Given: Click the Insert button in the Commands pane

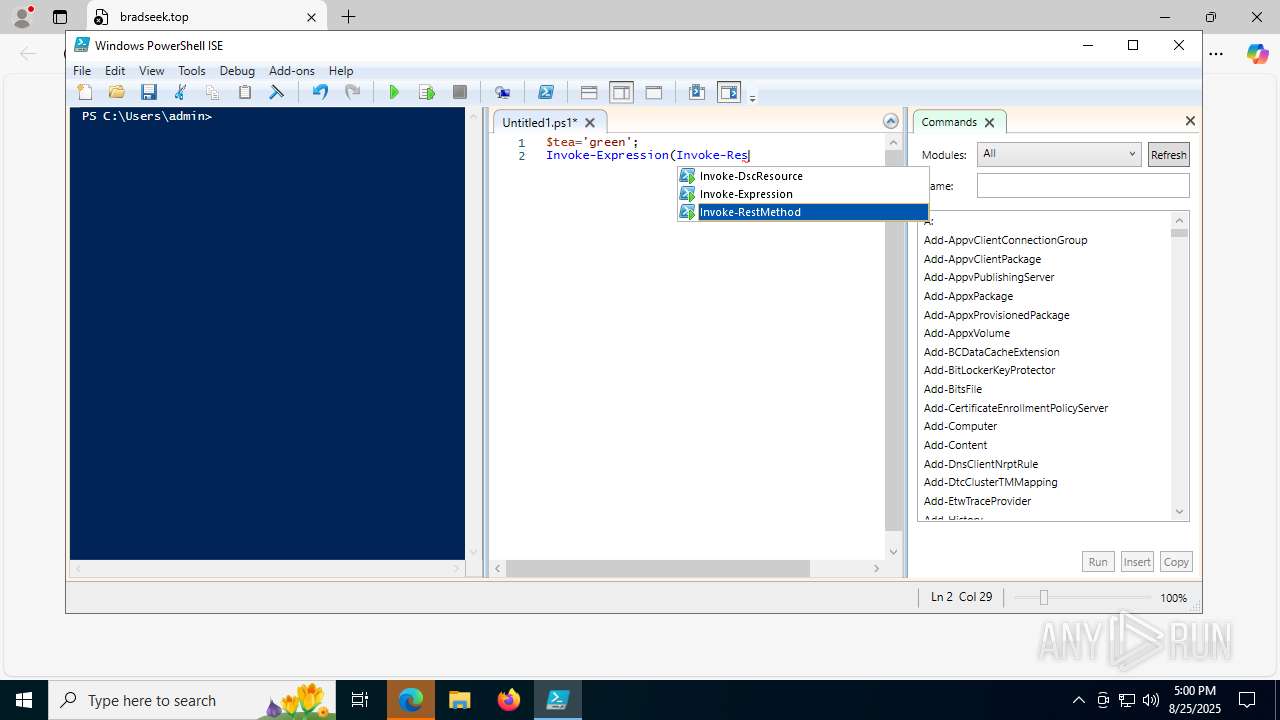Looking at the screenshot, I should 1137,562.
